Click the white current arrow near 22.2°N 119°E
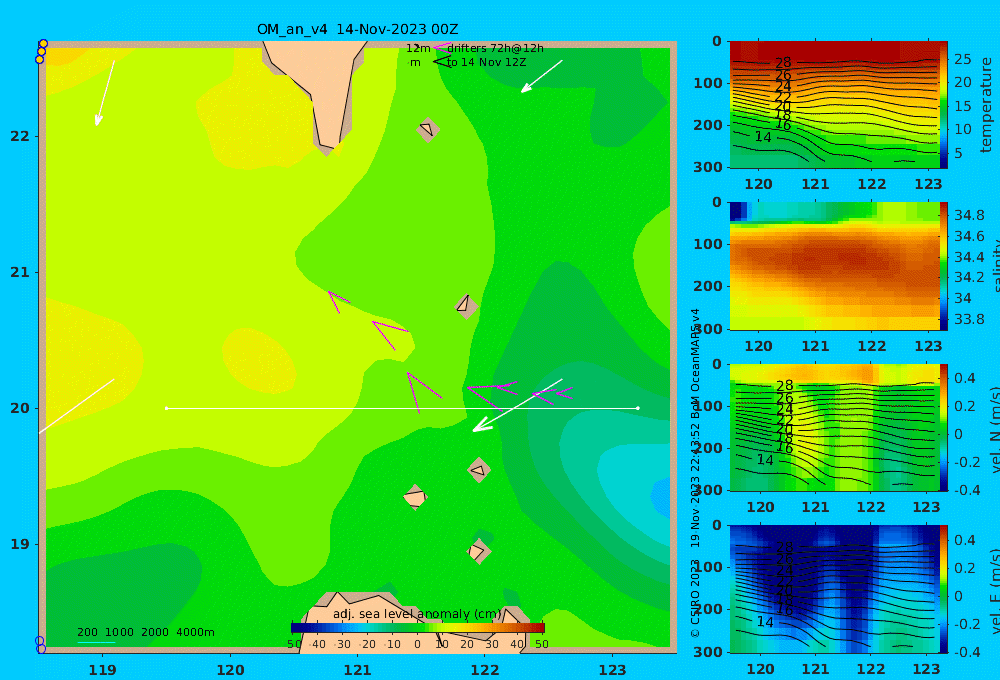Screen dimensions: 1000x680 pos(105,93)
